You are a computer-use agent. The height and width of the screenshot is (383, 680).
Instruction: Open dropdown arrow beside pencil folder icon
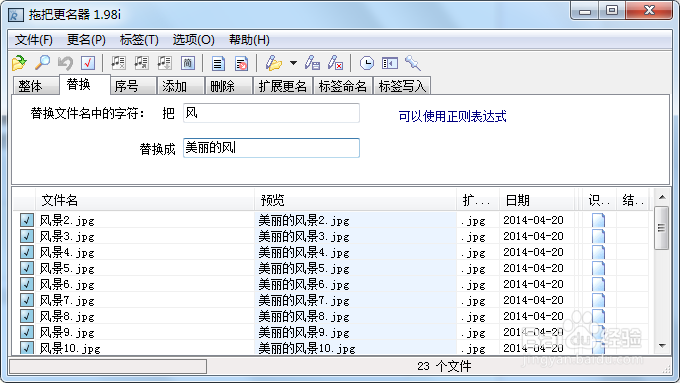294,63
